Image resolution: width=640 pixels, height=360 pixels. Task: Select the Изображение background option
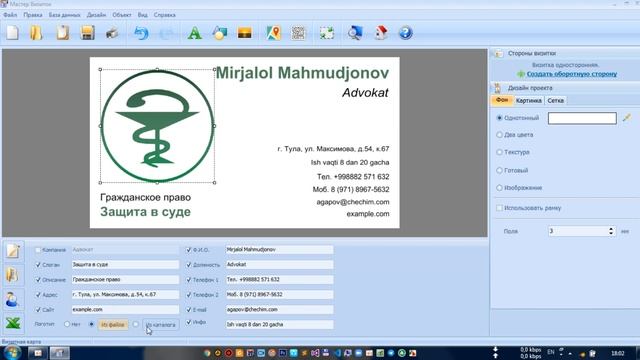(x=499, y=188)
